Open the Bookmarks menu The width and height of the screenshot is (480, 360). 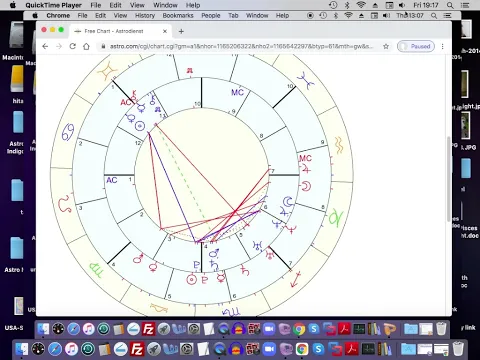[x=178, y=16]
